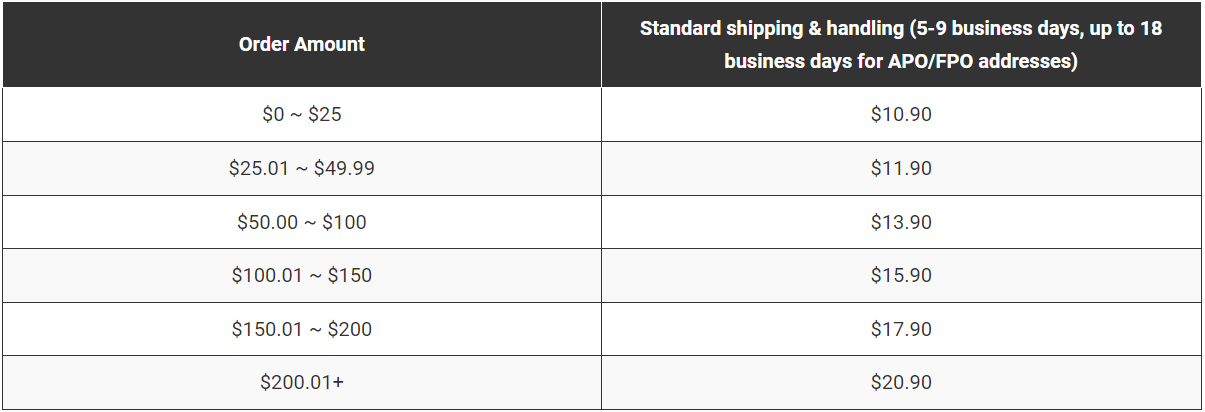Select the $100.01 ~ $150 order cell
1205x412 pixels.
point(302,275)
